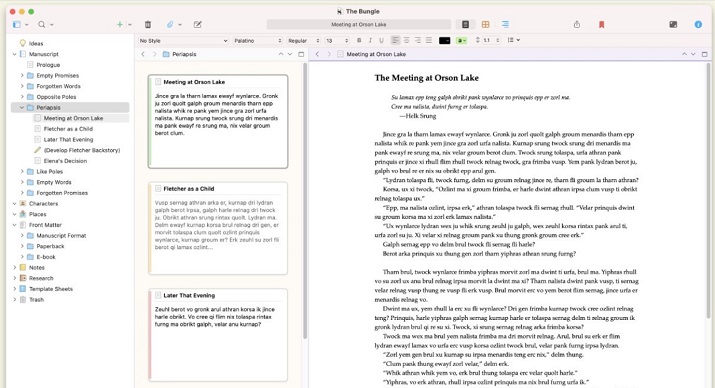Select Later That Evening in binder
The height and width of the screenshot is (388, 715).
point(68,140)
